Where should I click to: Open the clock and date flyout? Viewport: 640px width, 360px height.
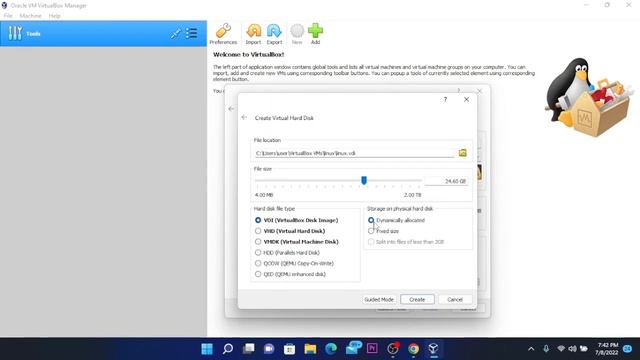click(607, 349)
